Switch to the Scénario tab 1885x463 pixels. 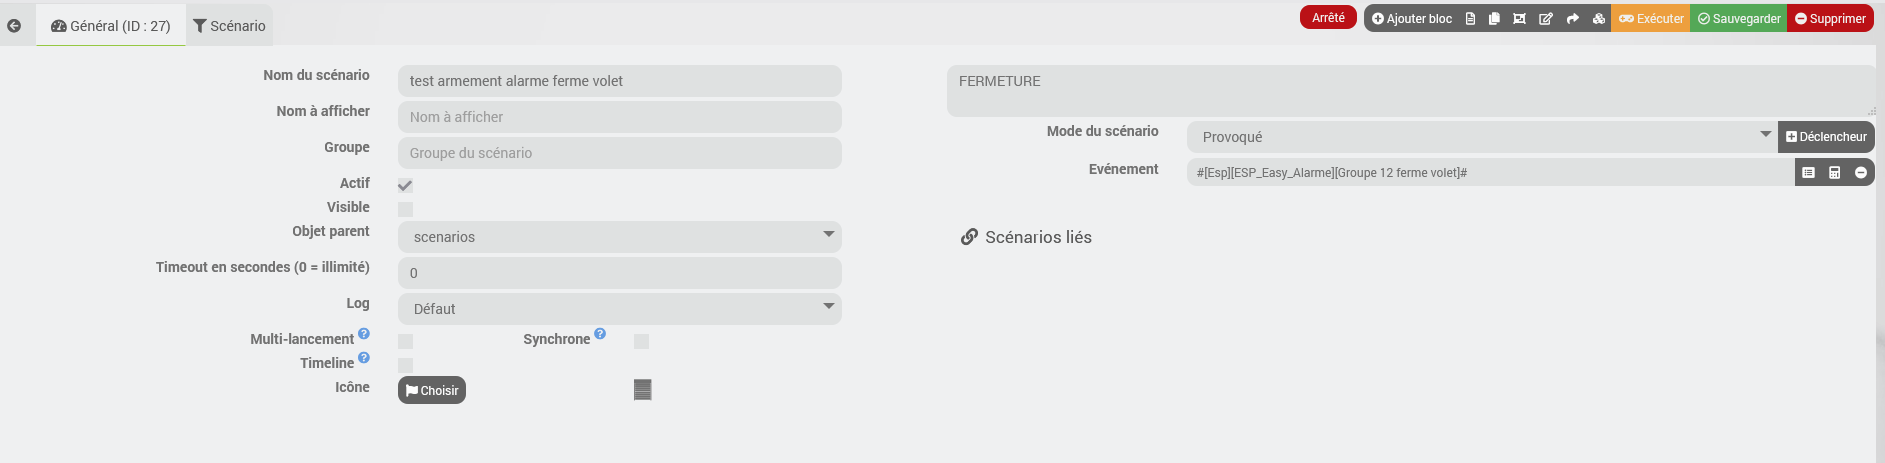229,26
